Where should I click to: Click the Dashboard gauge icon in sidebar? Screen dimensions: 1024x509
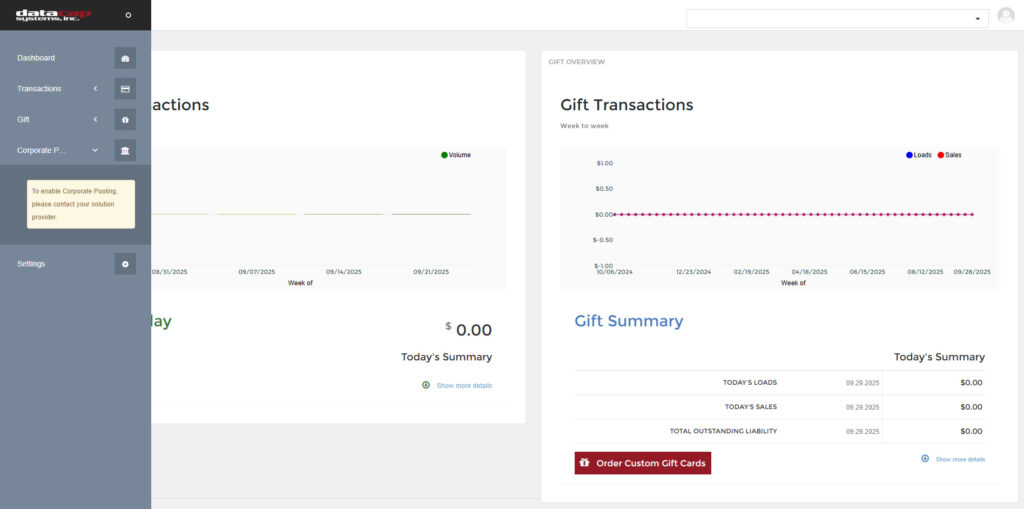pos(125,58)
